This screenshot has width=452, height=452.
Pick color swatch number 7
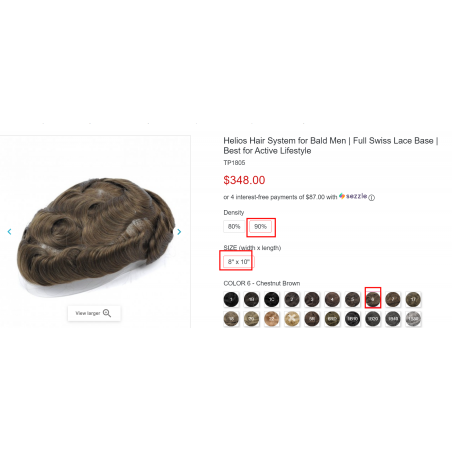click(393, 299)
